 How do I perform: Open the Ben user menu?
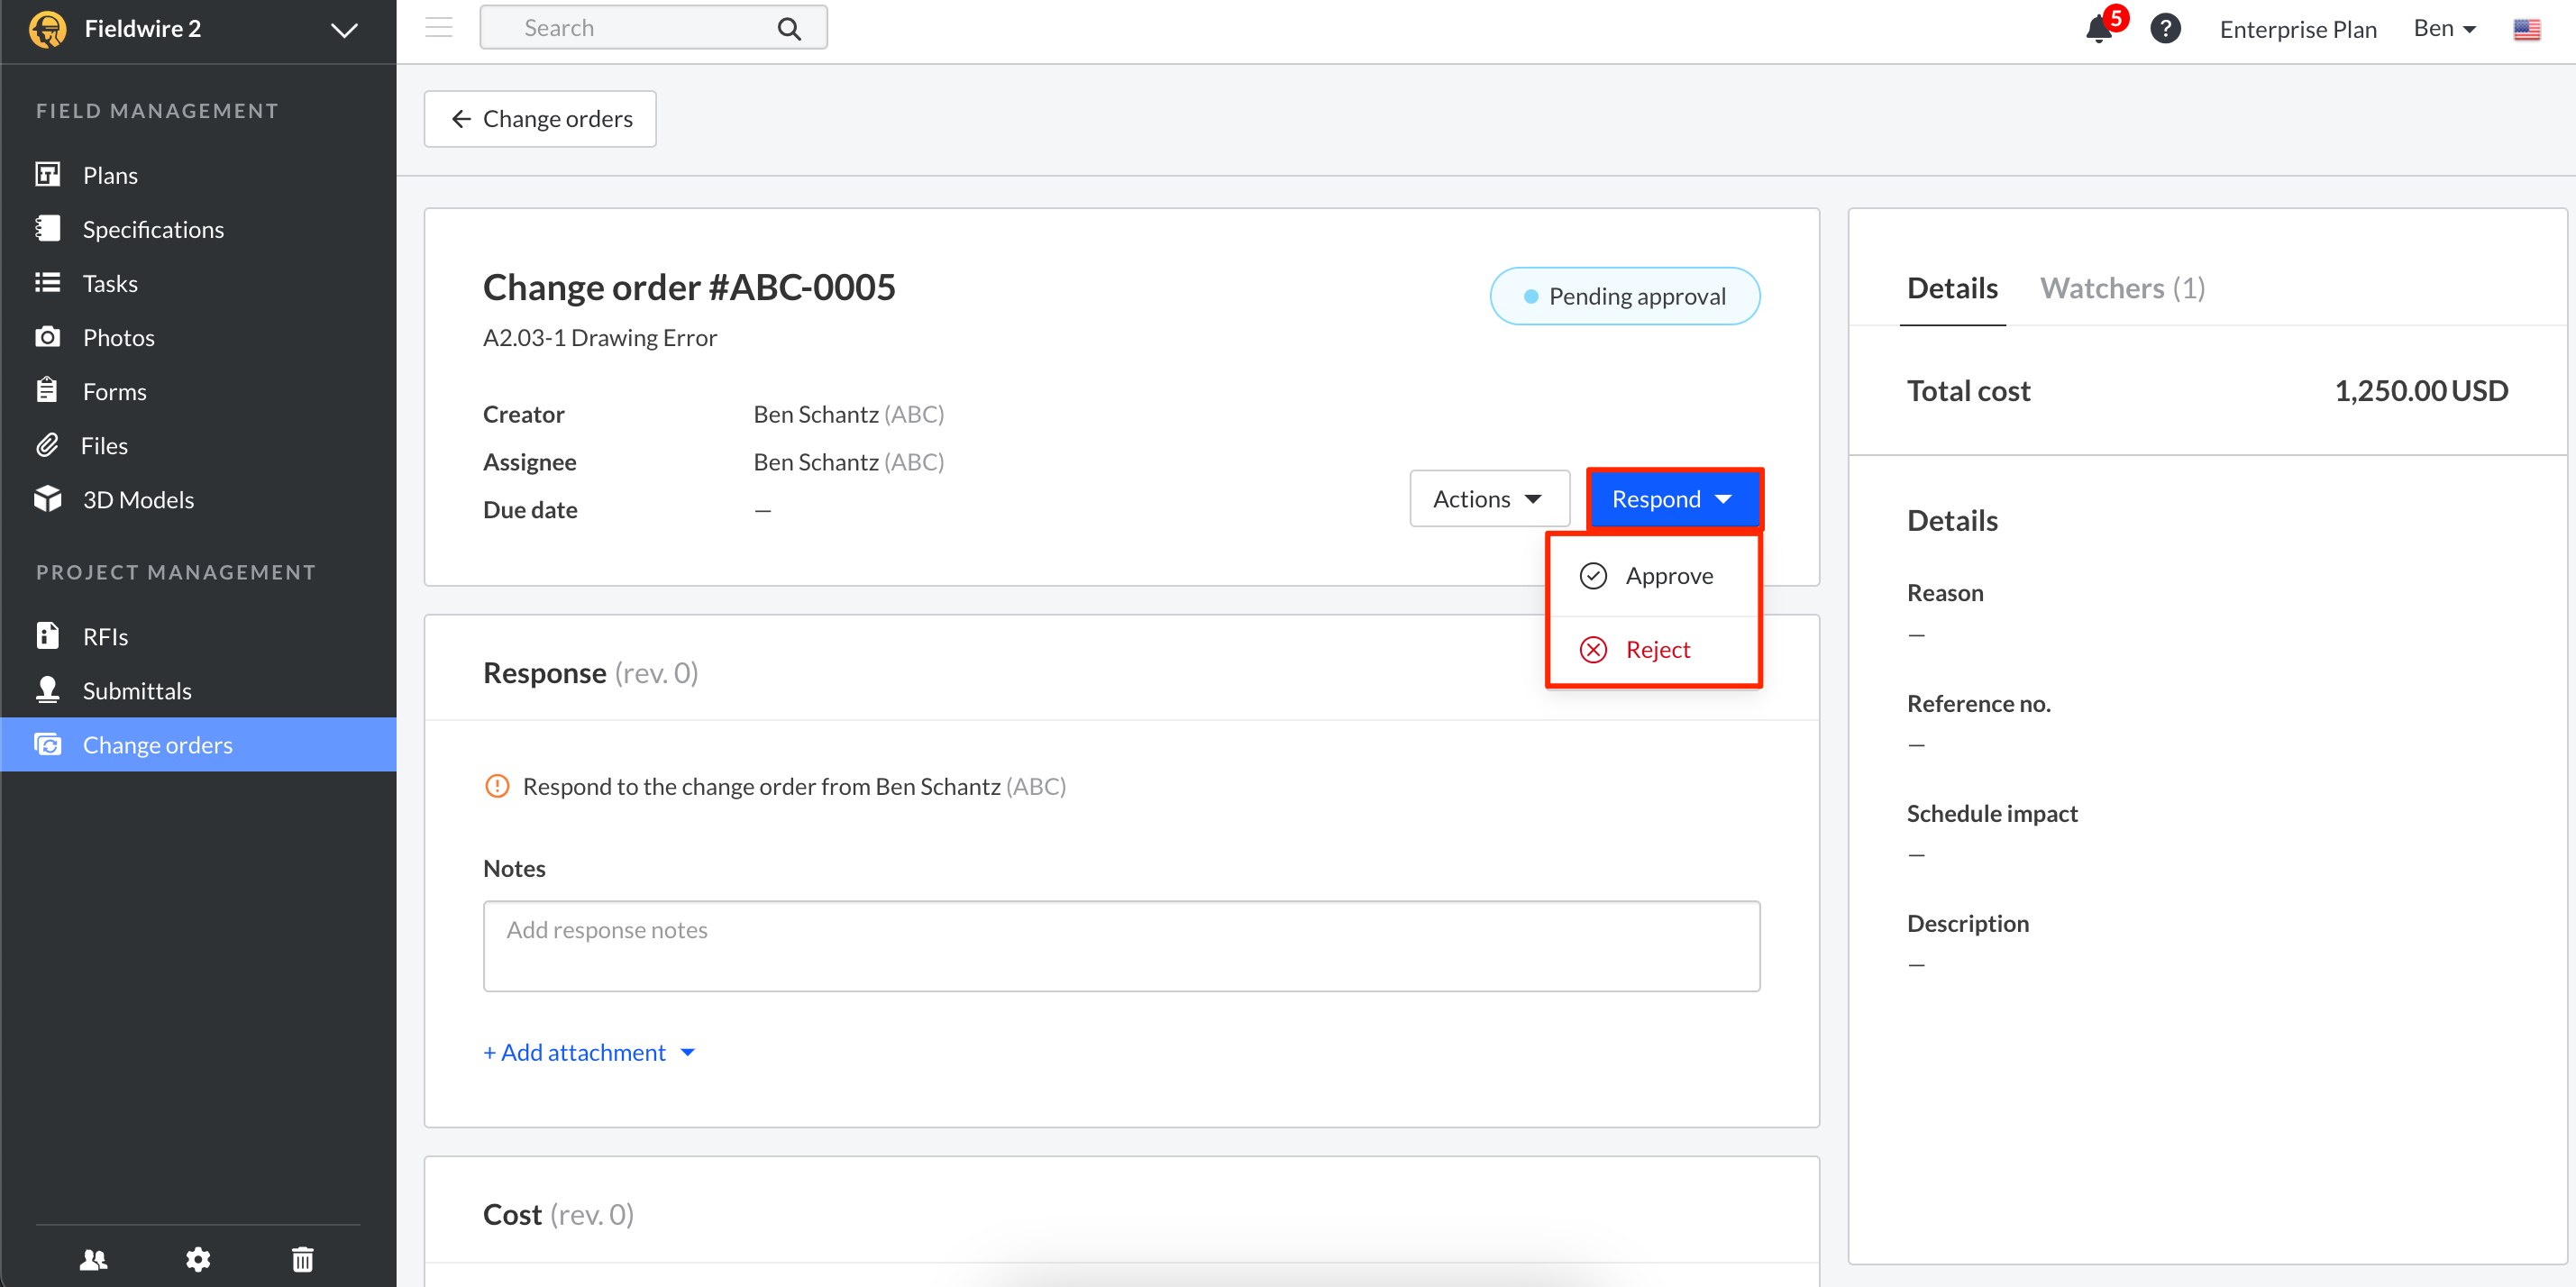[2444, 29]
